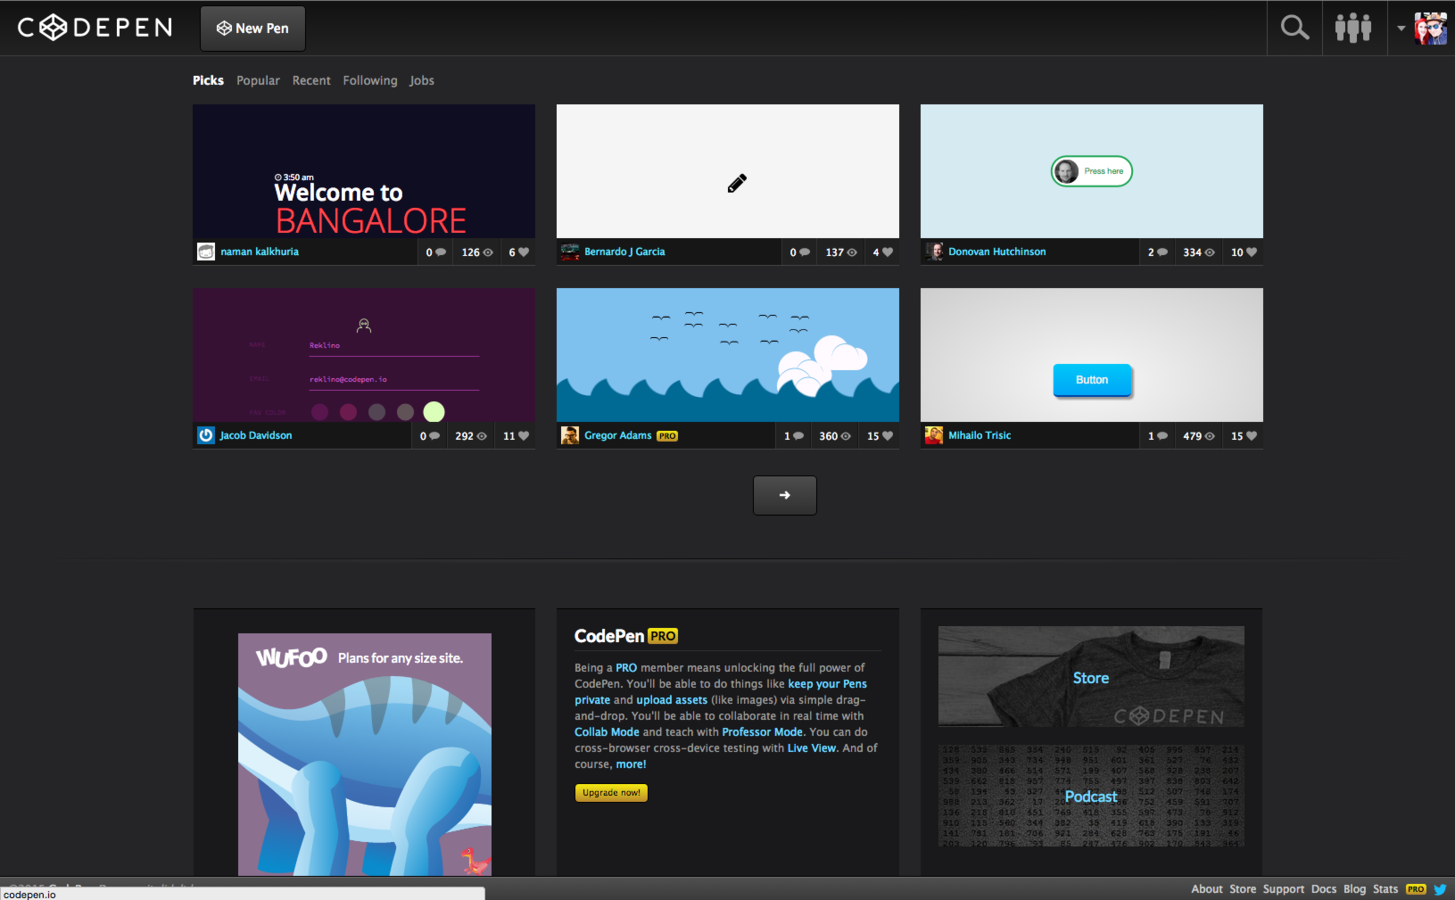Open the Docs footer link
Image resolution: width=1455 pixels, height=900 pixels.
[x=1324, y=889]
